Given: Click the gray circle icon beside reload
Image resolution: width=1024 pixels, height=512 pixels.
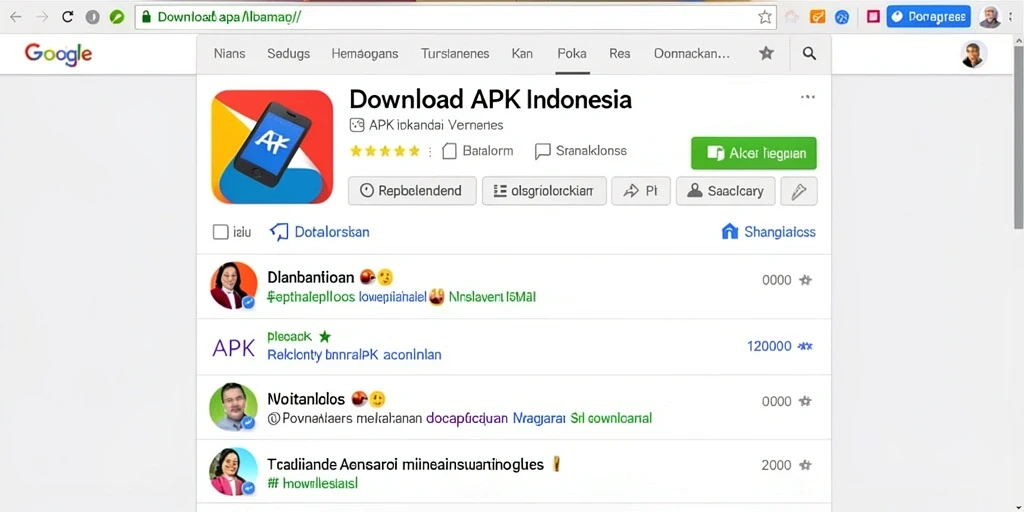Looking at the screenshot, I should [93, 17].
